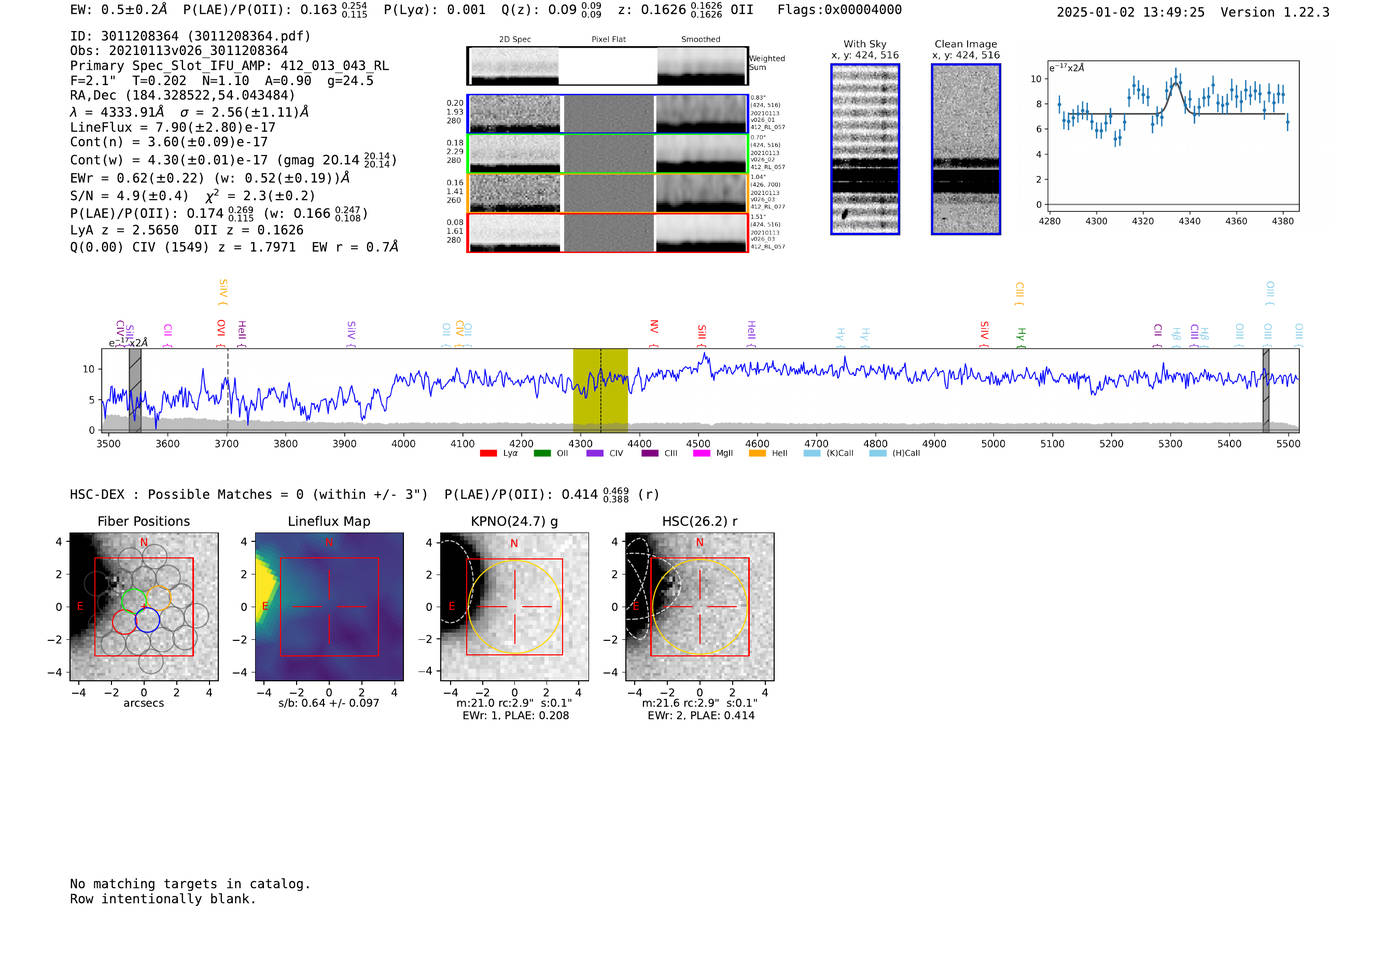Click the Cont(n) = 3.60 line
Viewport: 1400px width, 953px height.
[169, 142]
